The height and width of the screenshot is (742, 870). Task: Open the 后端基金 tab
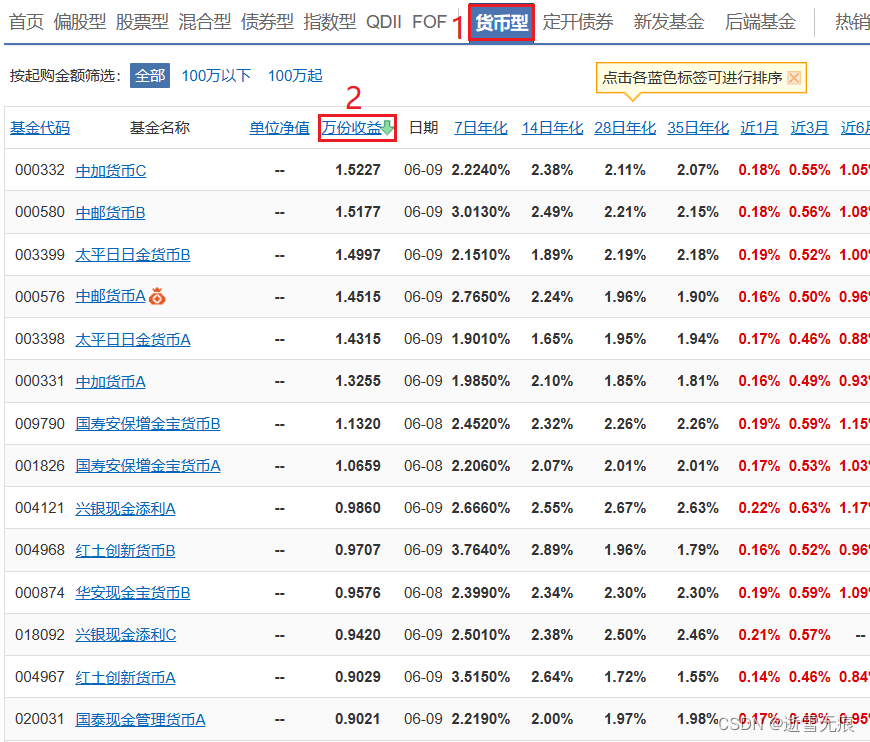pos(760,22)
